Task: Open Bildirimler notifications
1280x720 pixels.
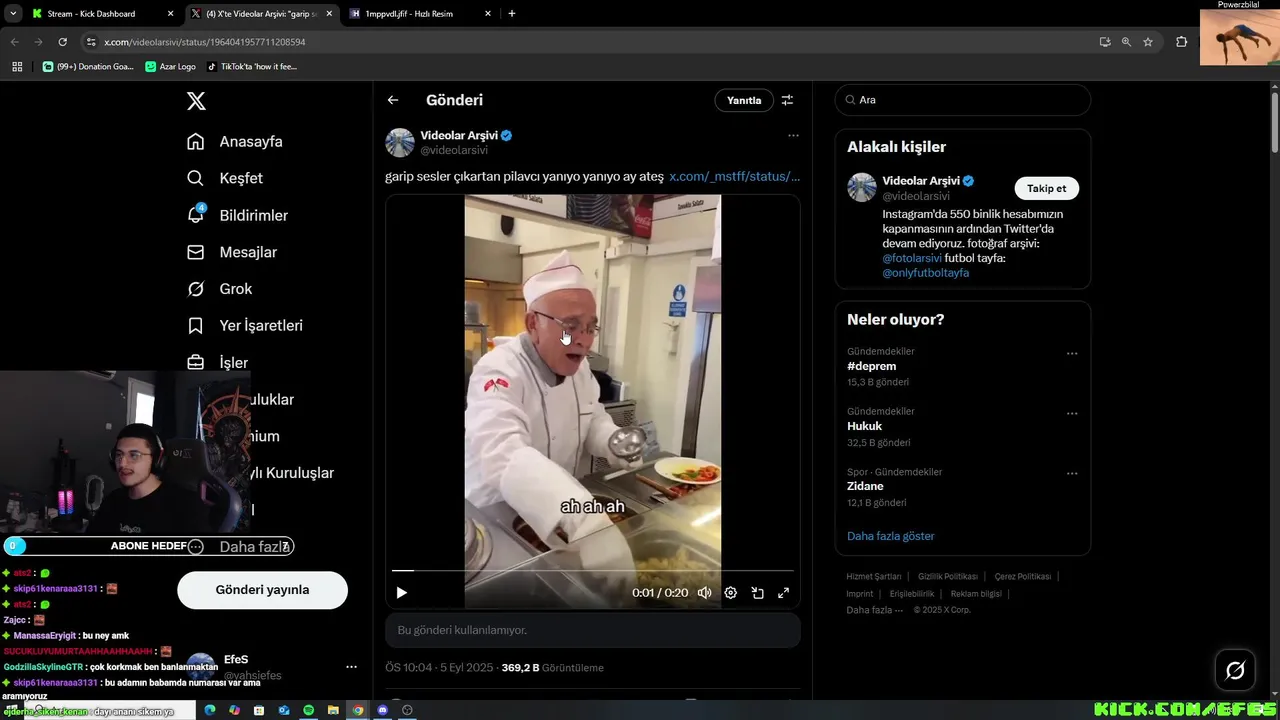Action: (237, 215)
